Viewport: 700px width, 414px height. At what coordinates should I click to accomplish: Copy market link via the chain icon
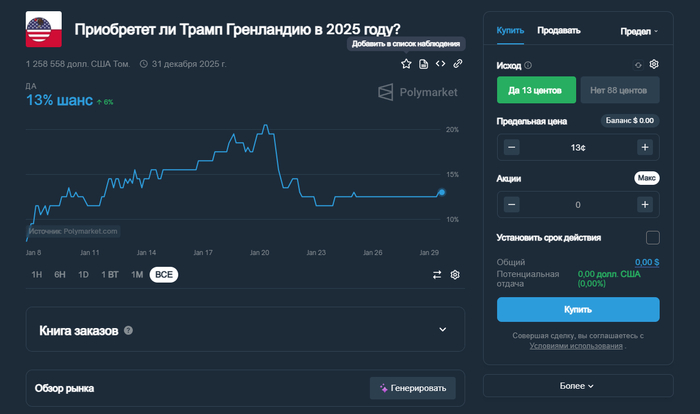(457, 64)
